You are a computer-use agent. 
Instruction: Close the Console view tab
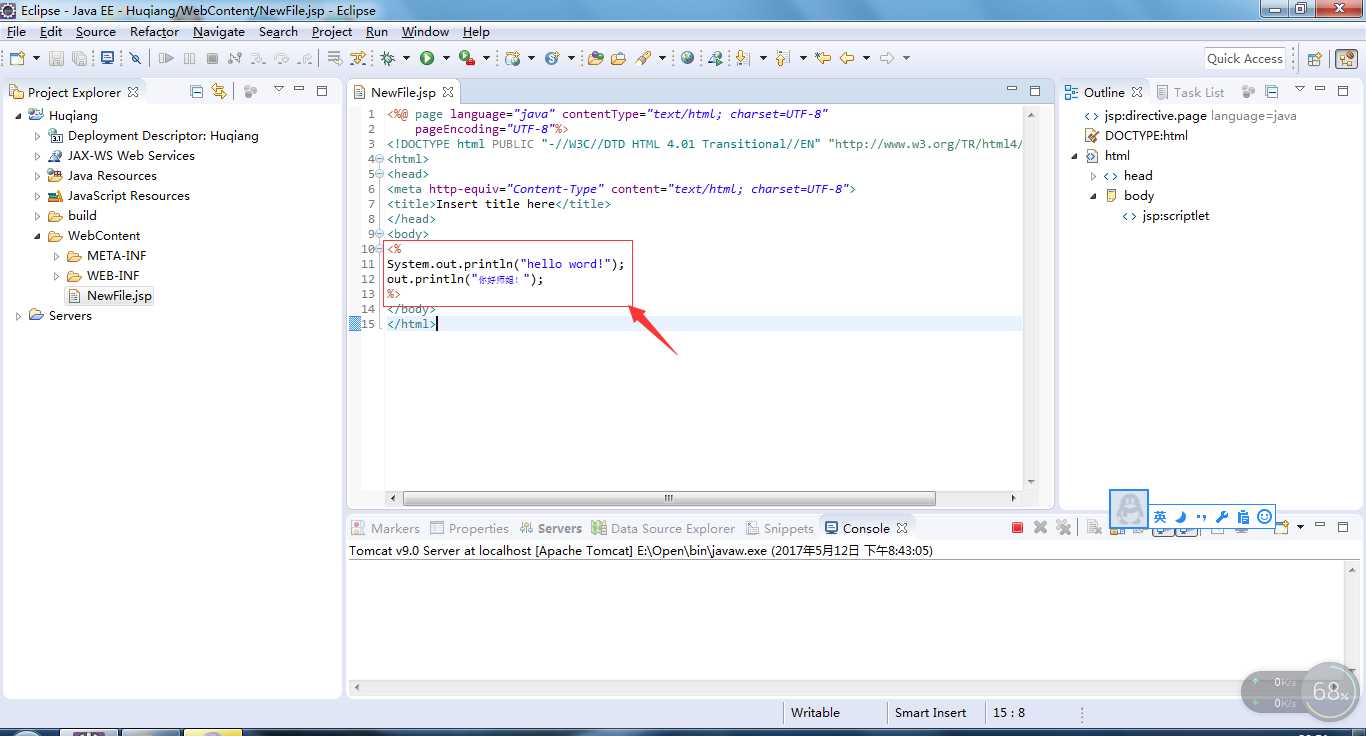coord(902,528)
